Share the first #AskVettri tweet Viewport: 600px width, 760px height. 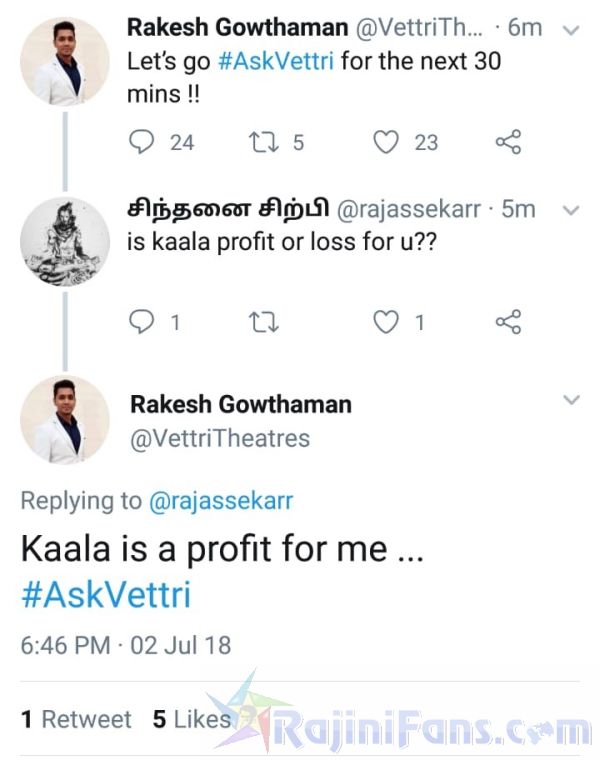click(x=508, y=142)
